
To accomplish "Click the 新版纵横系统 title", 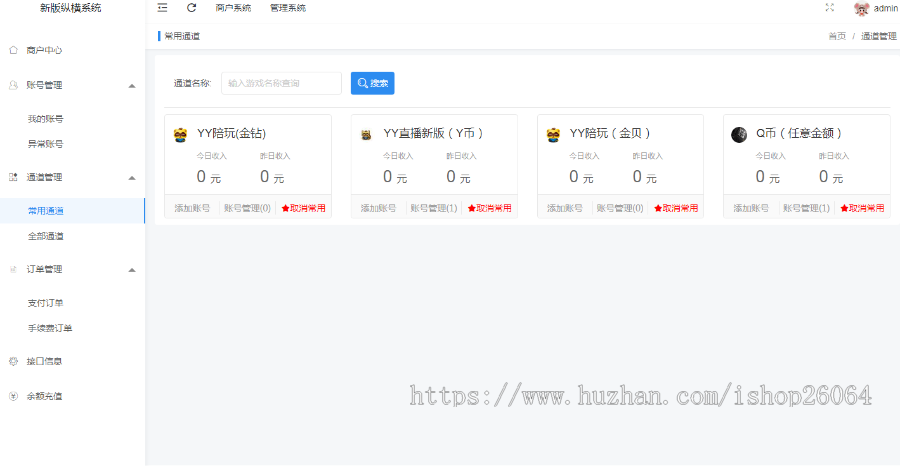I will pos(71,8).
